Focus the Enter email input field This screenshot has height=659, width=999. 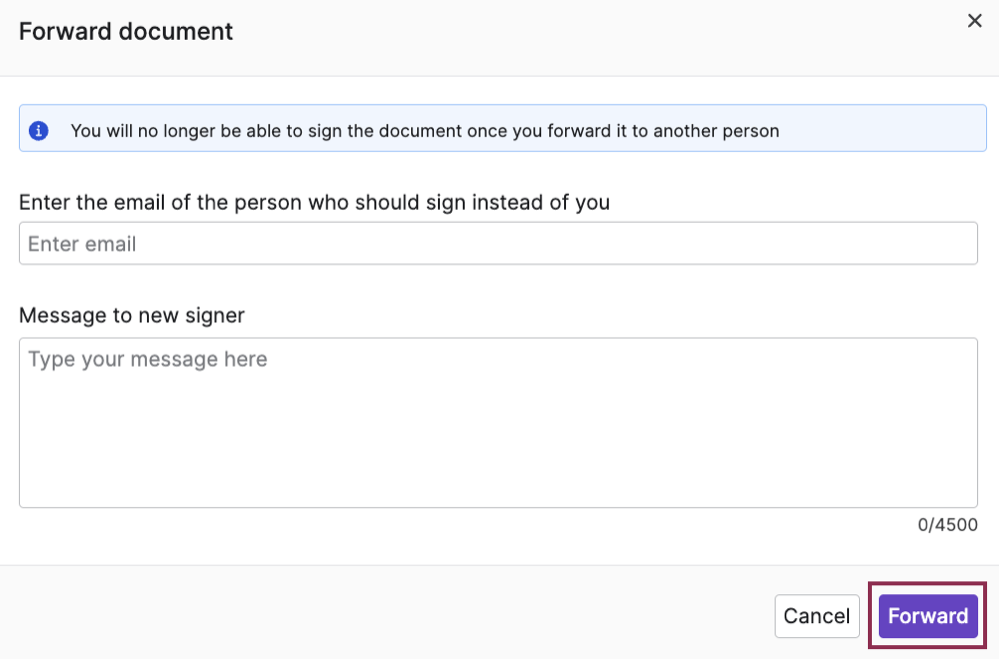[498, 243]
